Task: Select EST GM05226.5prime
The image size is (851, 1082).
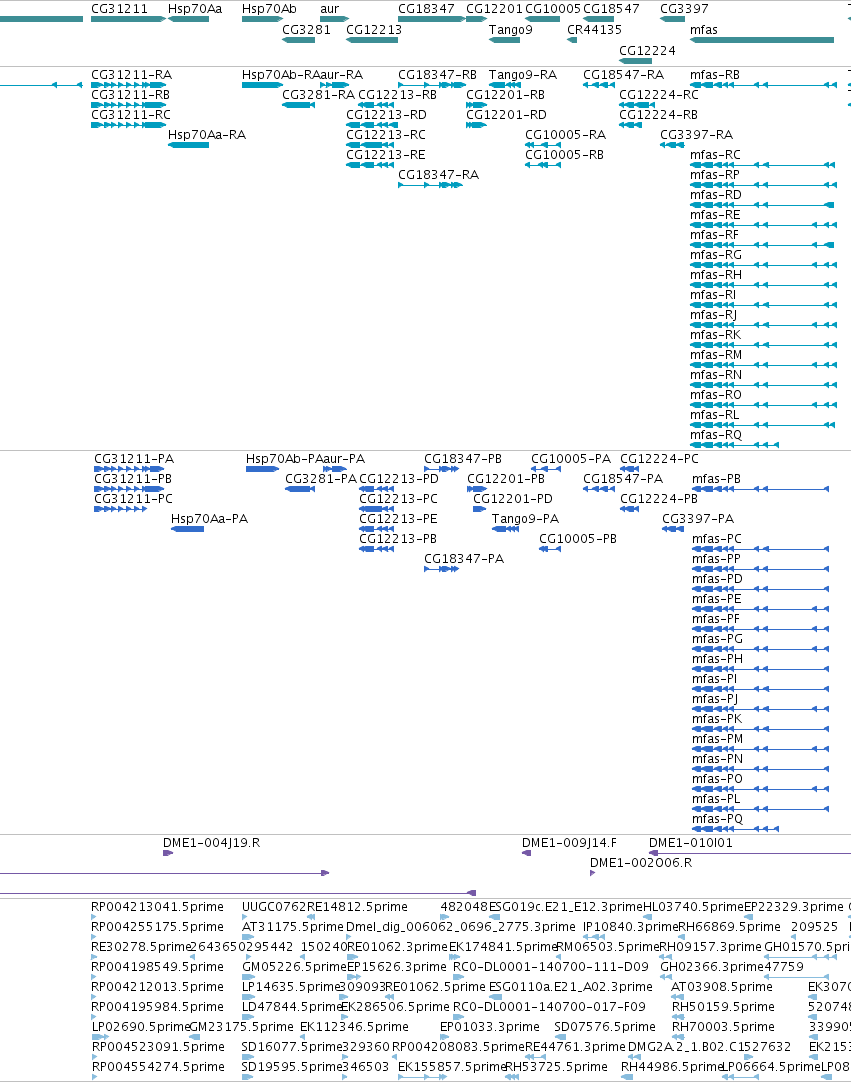Action: 294,967
